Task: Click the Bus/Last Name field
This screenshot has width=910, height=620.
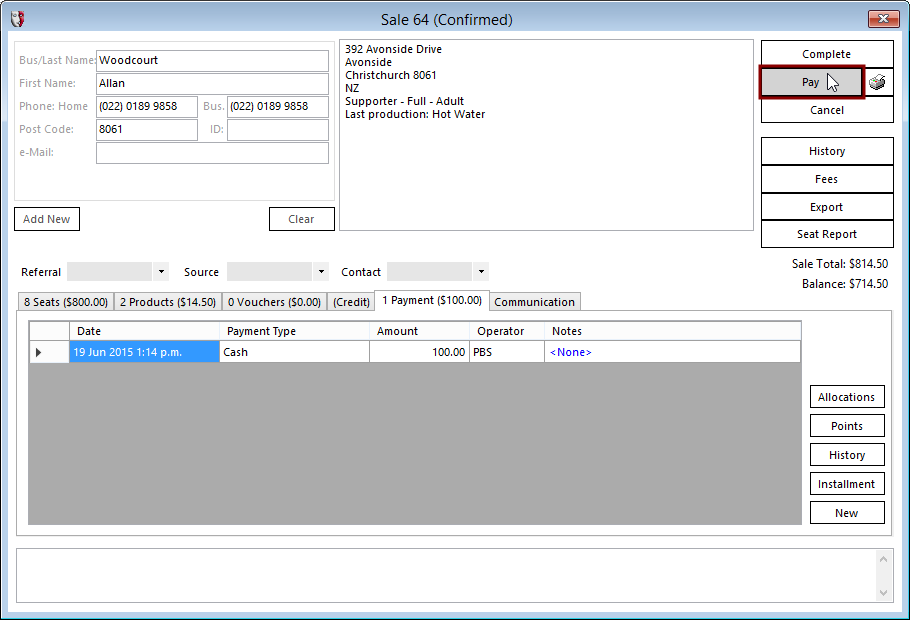Action: [212, 60]
